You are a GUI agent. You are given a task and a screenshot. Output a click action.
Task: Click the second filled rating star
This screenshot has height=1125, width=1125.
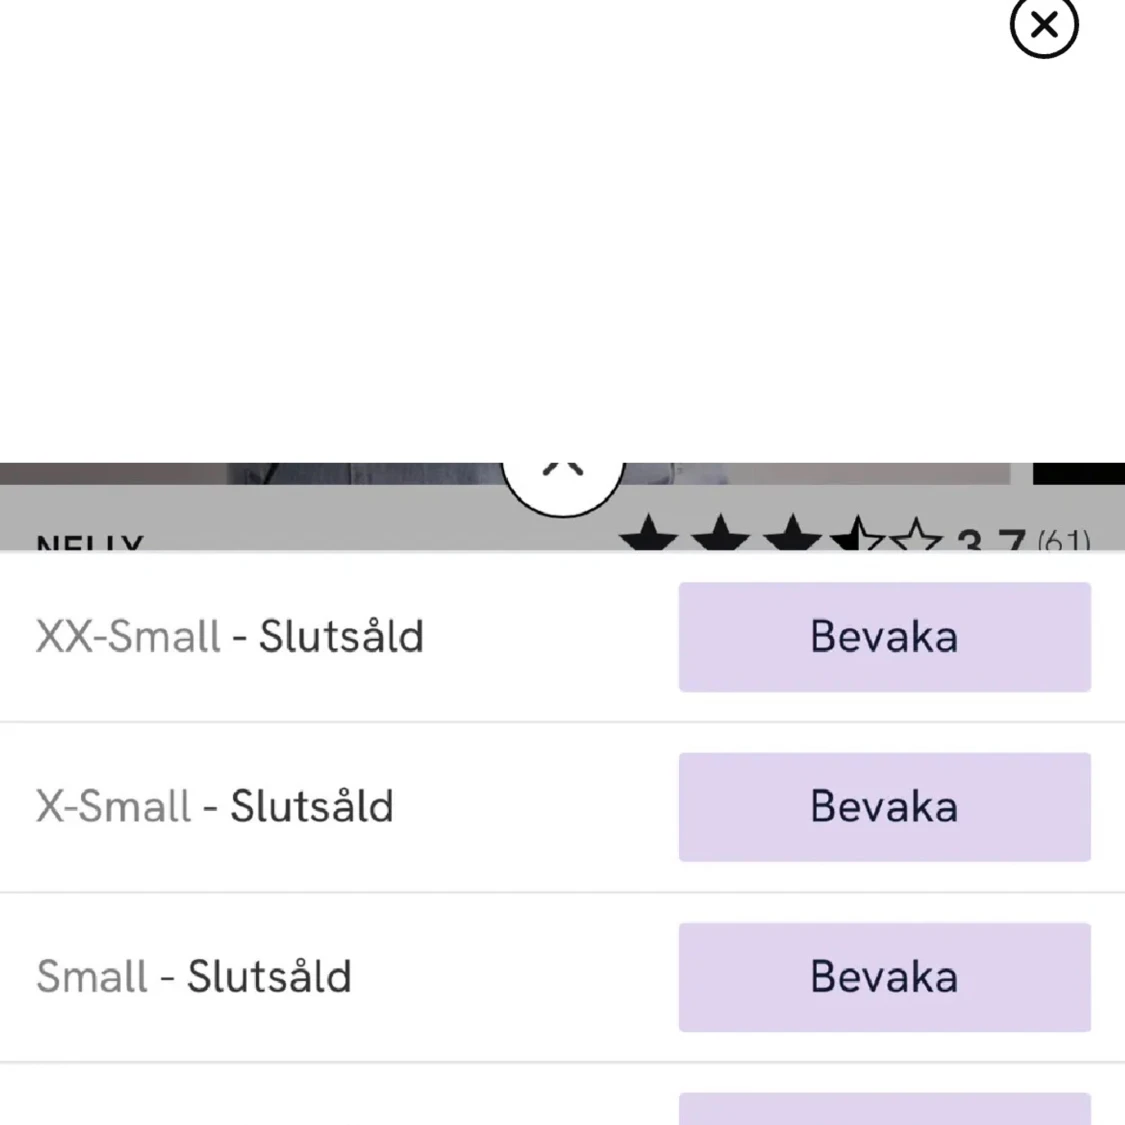point(720,535)
